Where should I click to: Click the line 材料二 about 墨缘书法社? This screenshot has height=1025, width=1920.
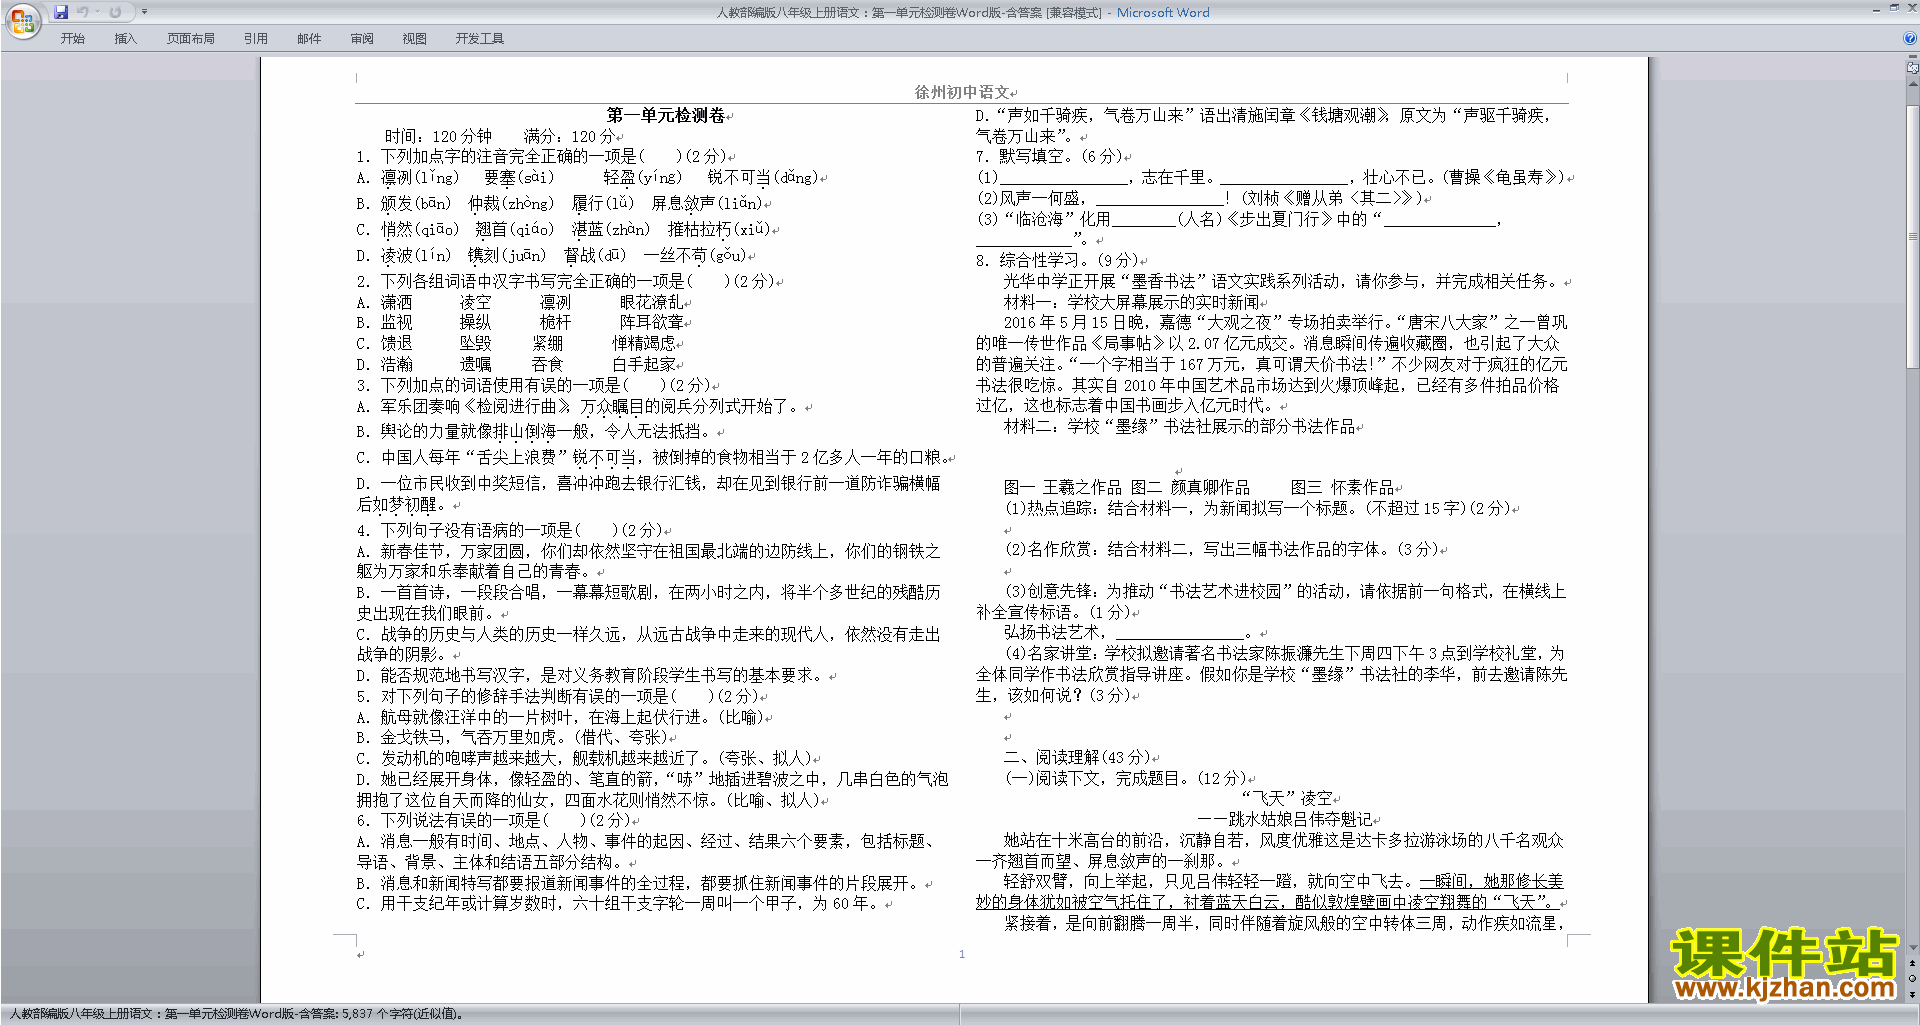point(1180,427)
